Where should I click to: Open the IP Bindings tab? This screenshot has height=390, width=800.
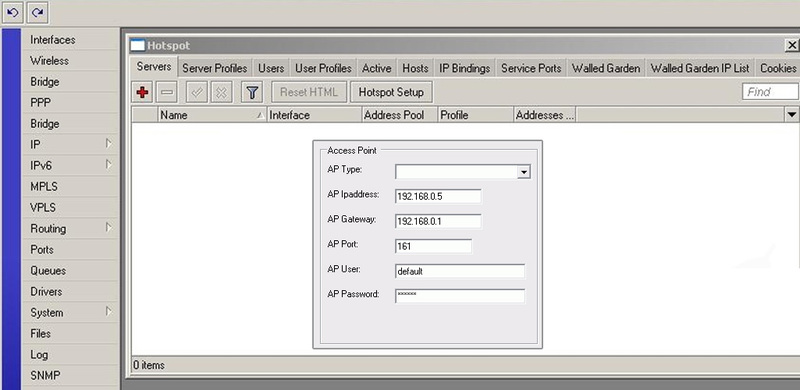[464, 68]
